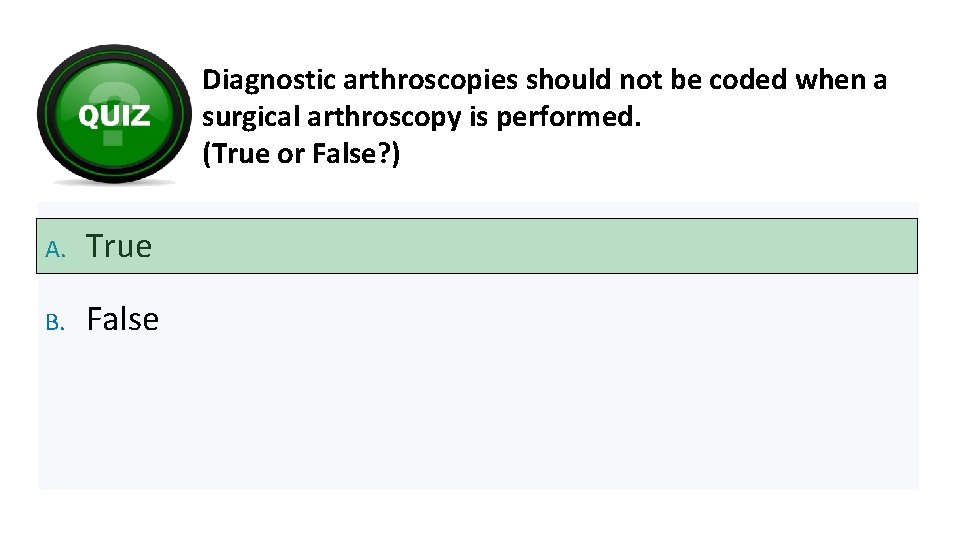Click the phrase surgical arthroscopy is performed
Viewport: 960px width, 540px height.
[420, 118]
